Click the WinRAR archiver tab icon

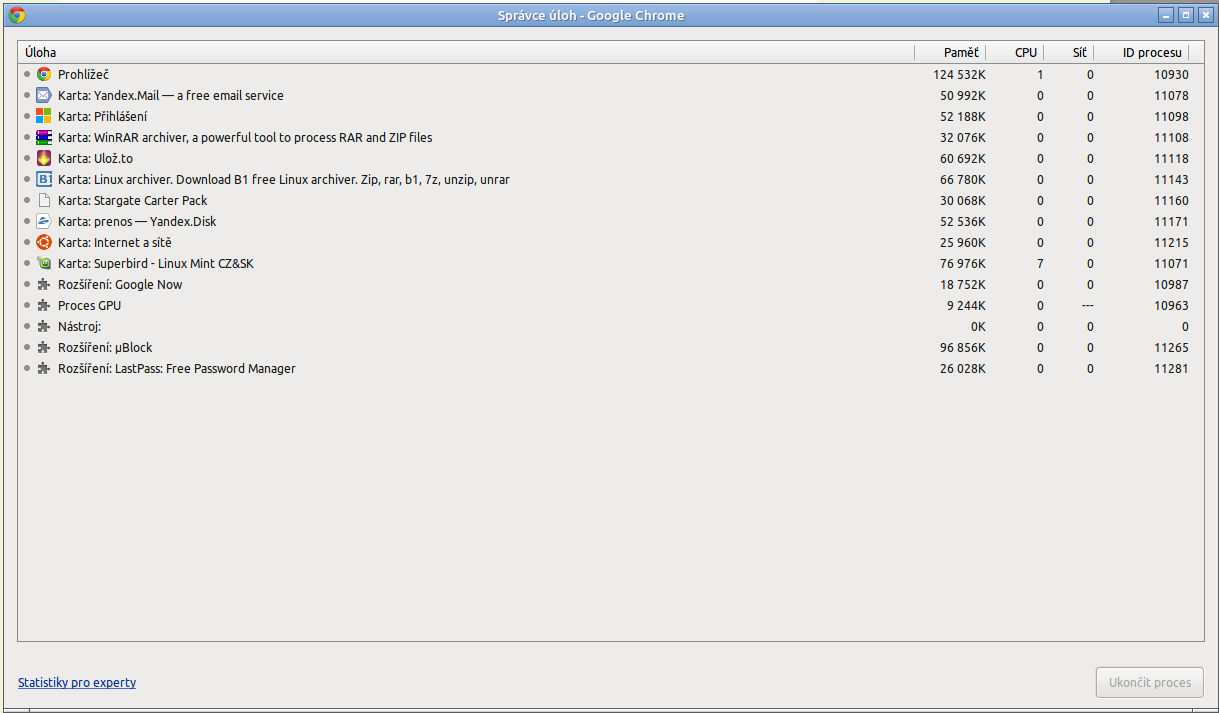[x=44, y=137]
